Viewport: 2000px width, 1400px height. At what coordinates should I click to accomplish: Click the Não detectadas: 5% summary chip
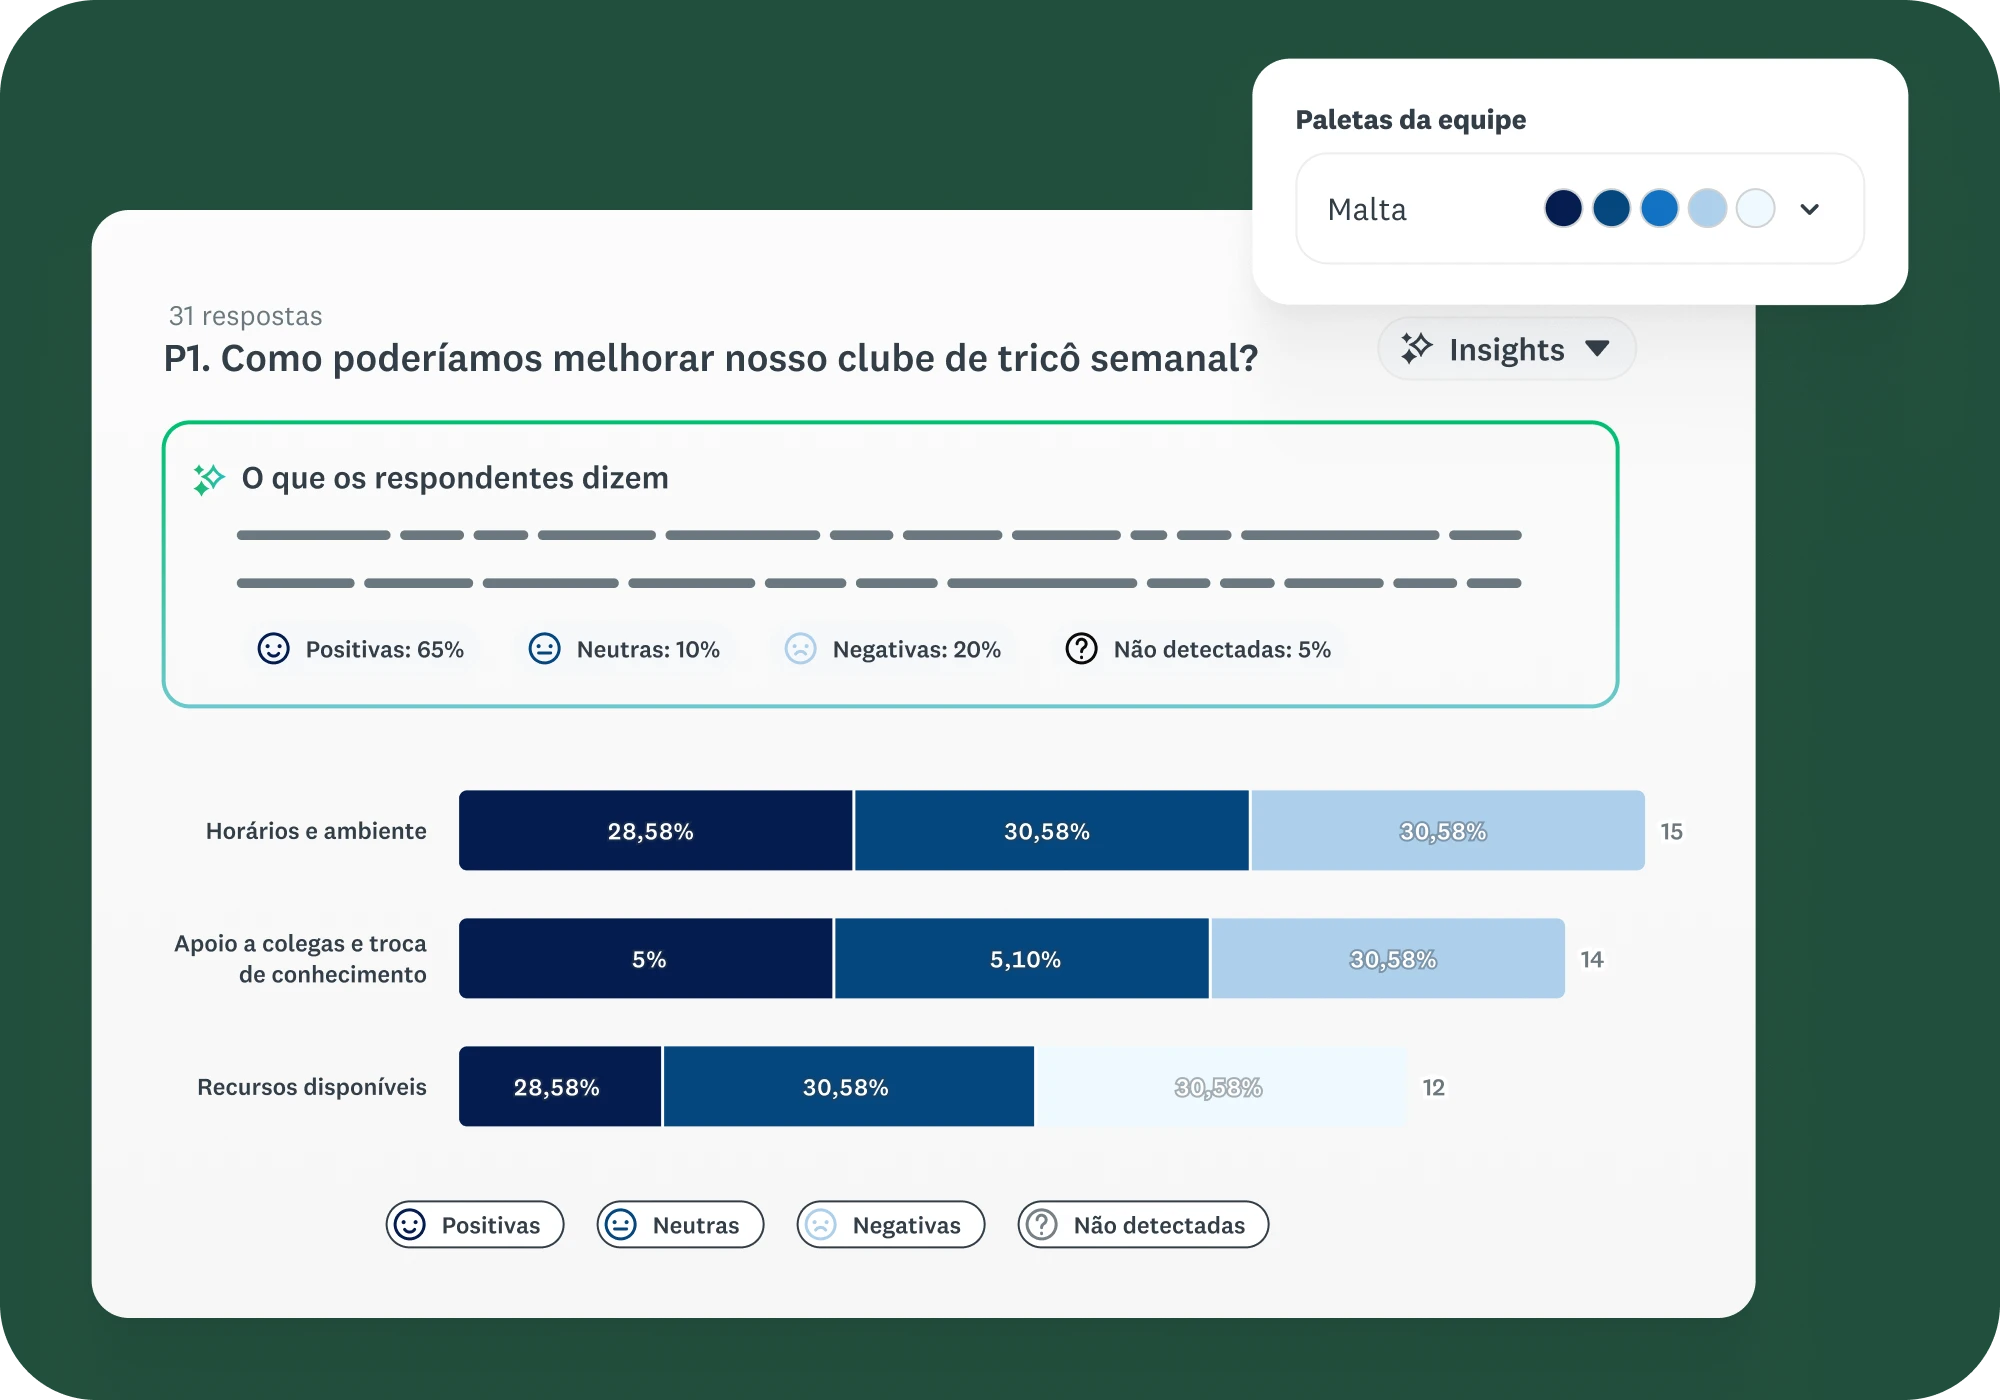coord(1198,649)
